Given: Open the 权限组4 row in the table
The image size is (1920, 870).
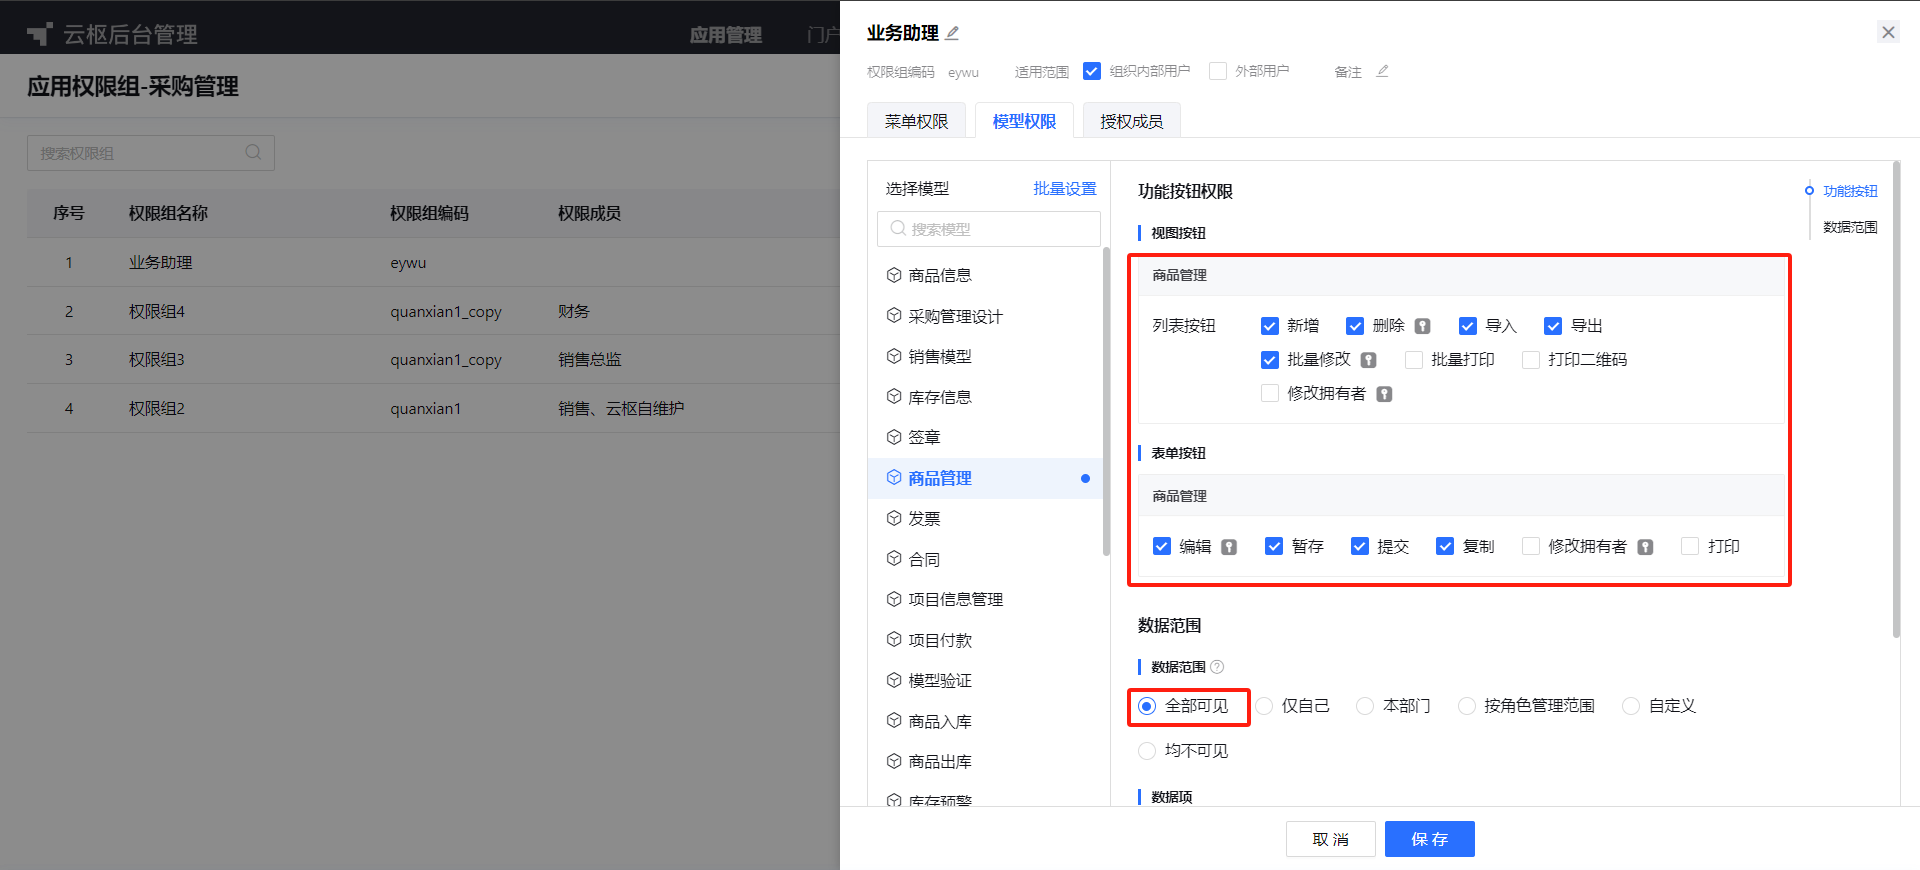Looking at the screenshot, I should tap(433, 311).
